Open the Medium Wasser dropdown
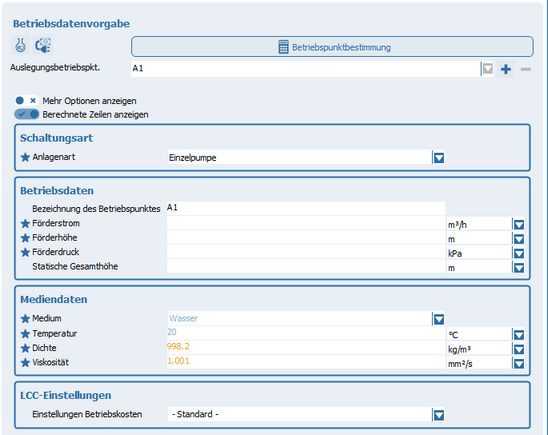Image resolution: width=548 pixels, height=435 pixels. (439, 319)
